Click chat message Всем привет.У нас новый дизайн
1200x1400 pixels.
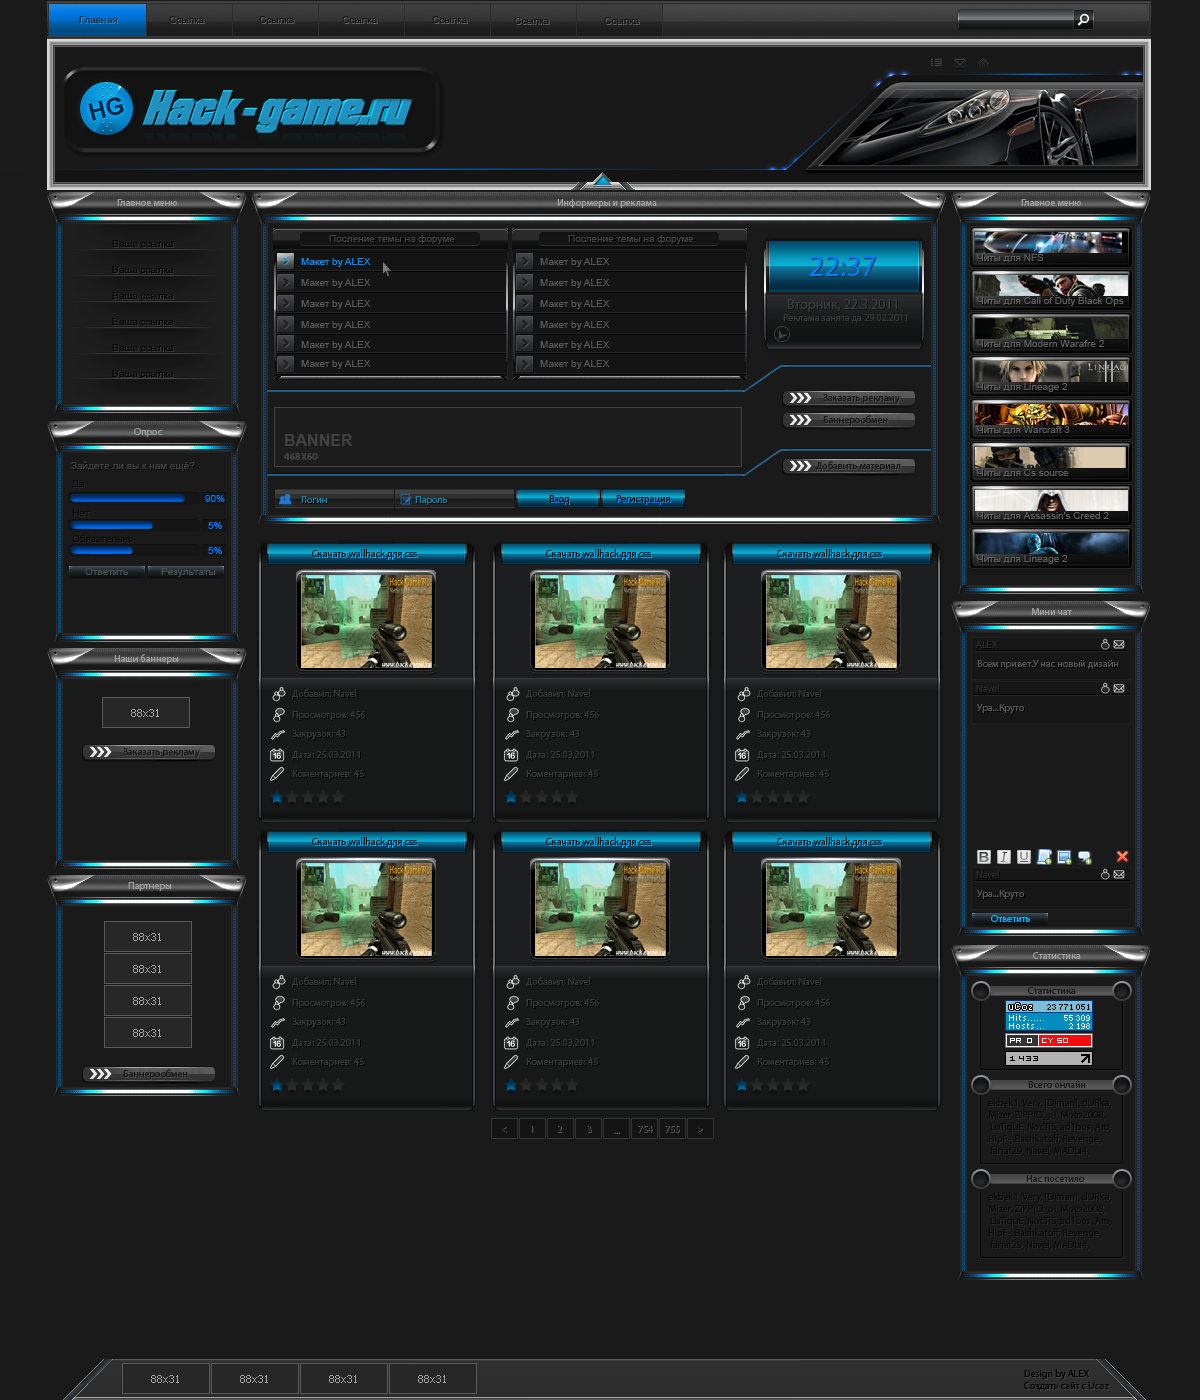click(1047, 663)
